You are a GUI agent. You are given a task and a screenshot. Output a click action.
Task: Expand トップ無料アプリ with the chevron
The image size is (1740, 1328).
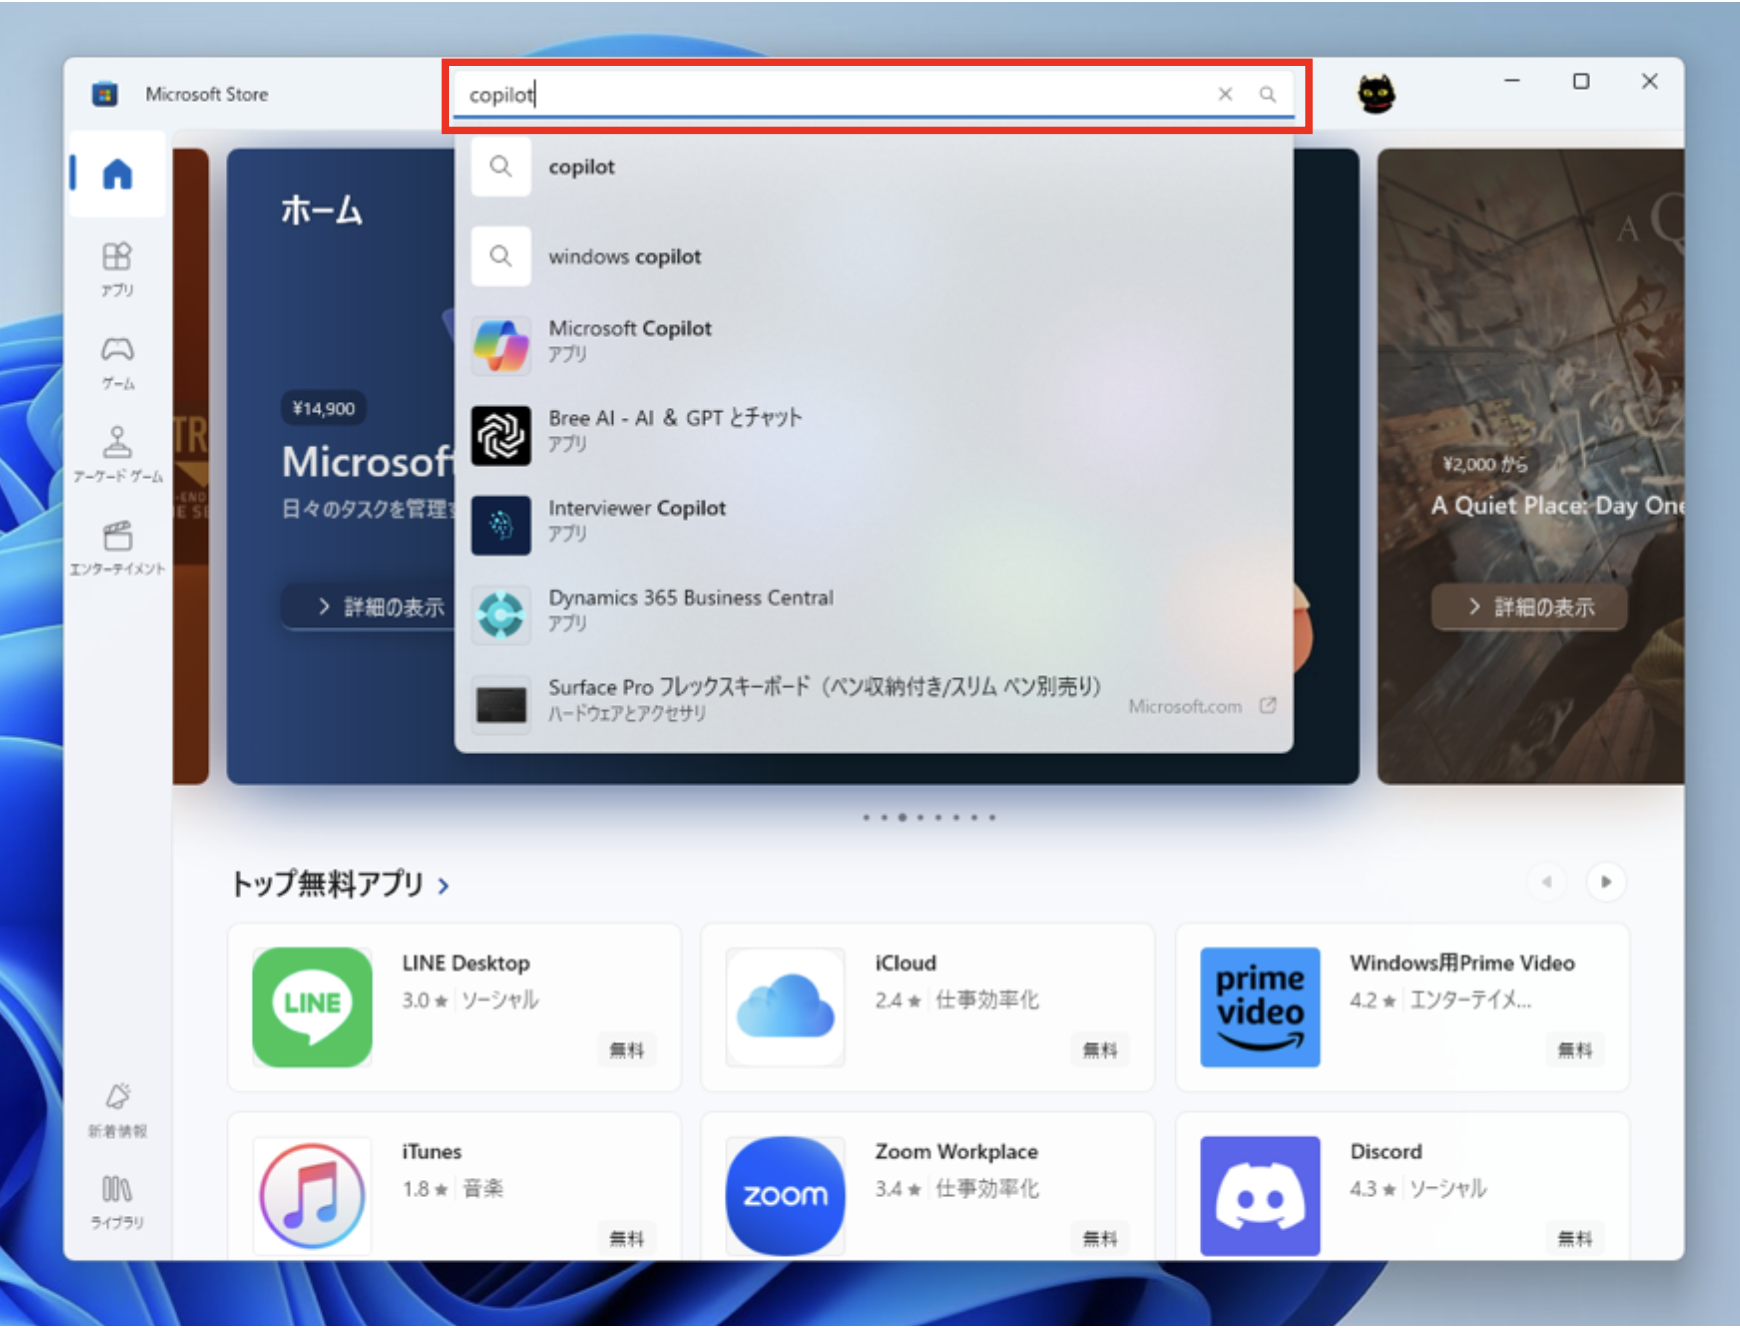pos(443,886)
